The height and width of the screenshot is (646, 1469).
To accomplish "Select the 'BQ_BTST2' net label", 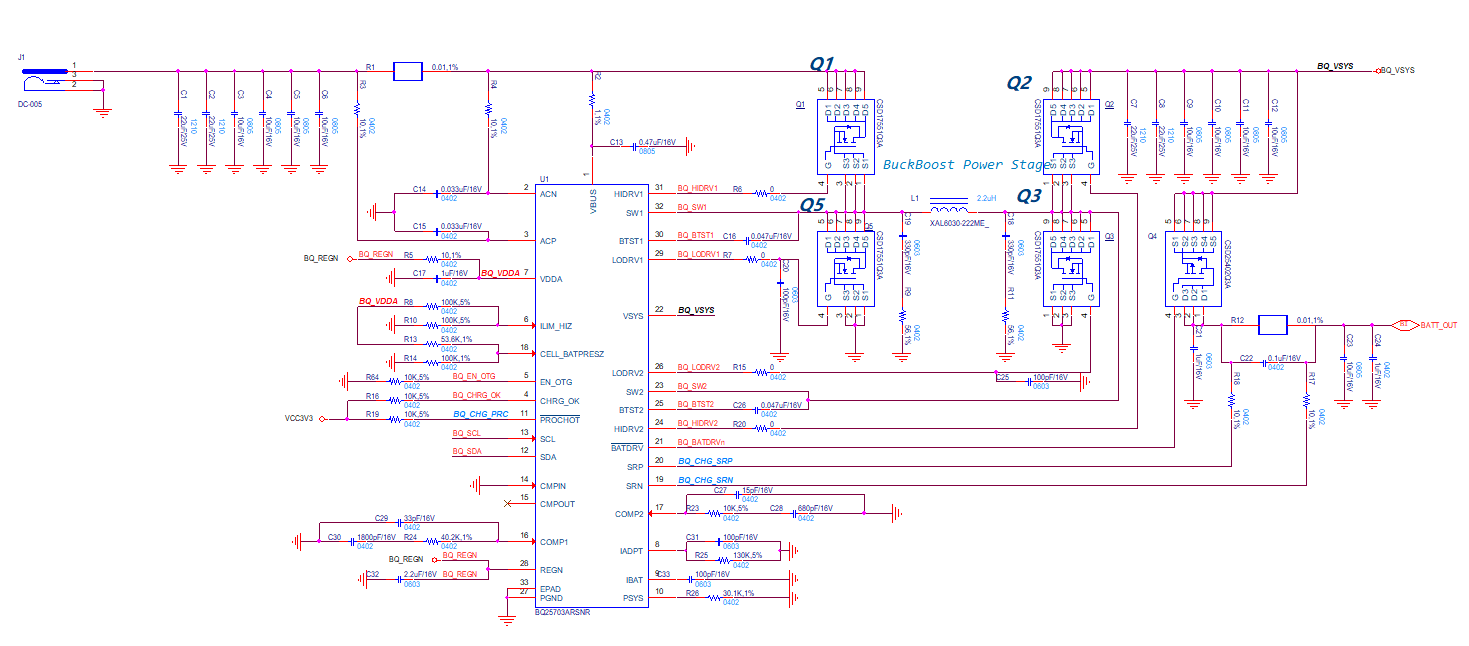I will (696, 404).
